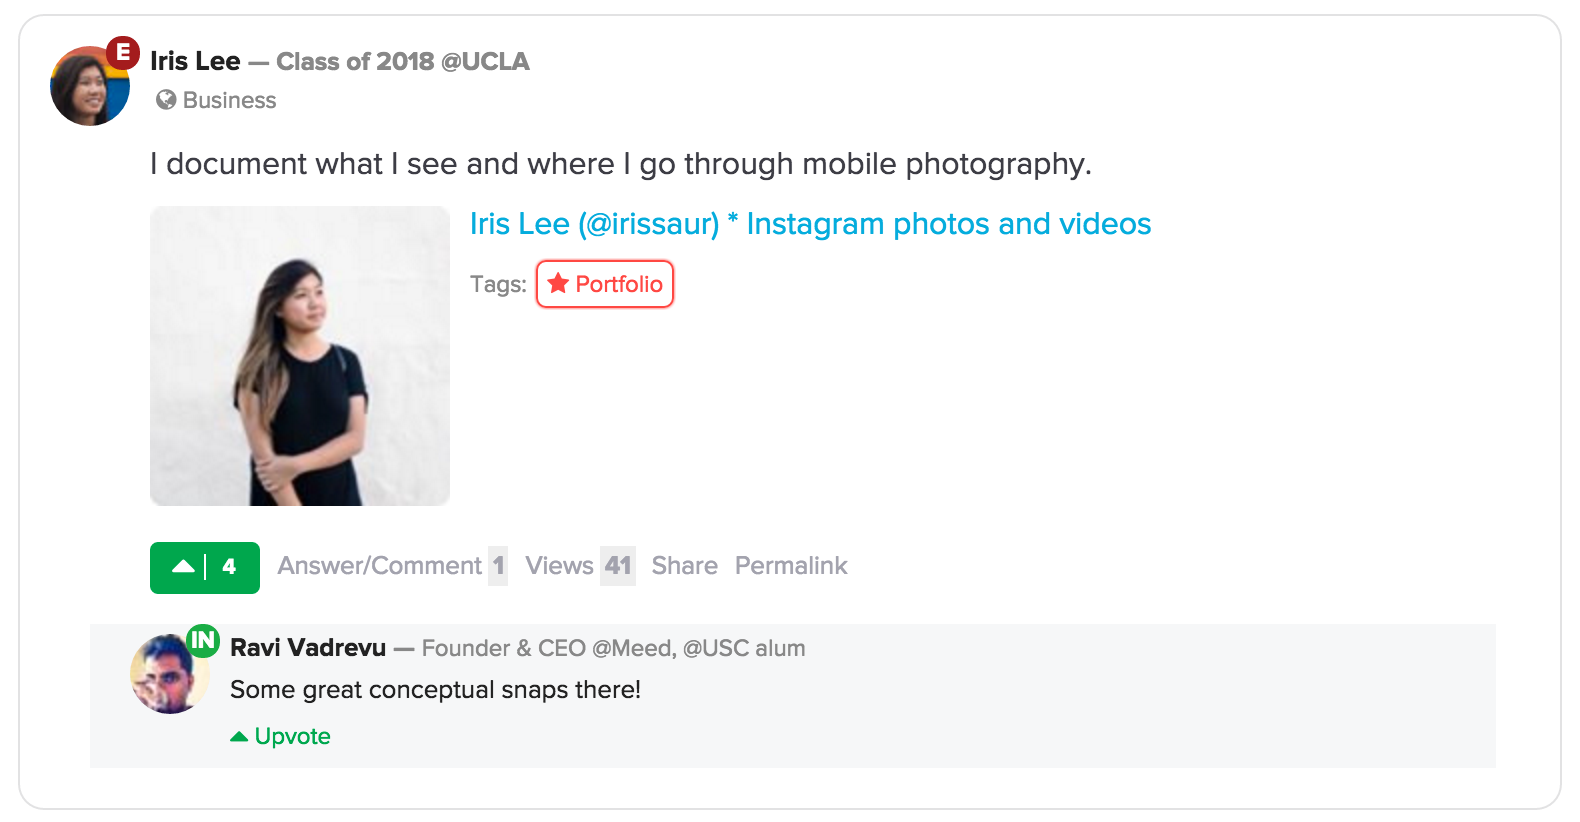Screen dimensions: 1580x822
Task: Open the Iris Lee Instagram photos link
Action: pyautogui.click(x=810, y=224)
